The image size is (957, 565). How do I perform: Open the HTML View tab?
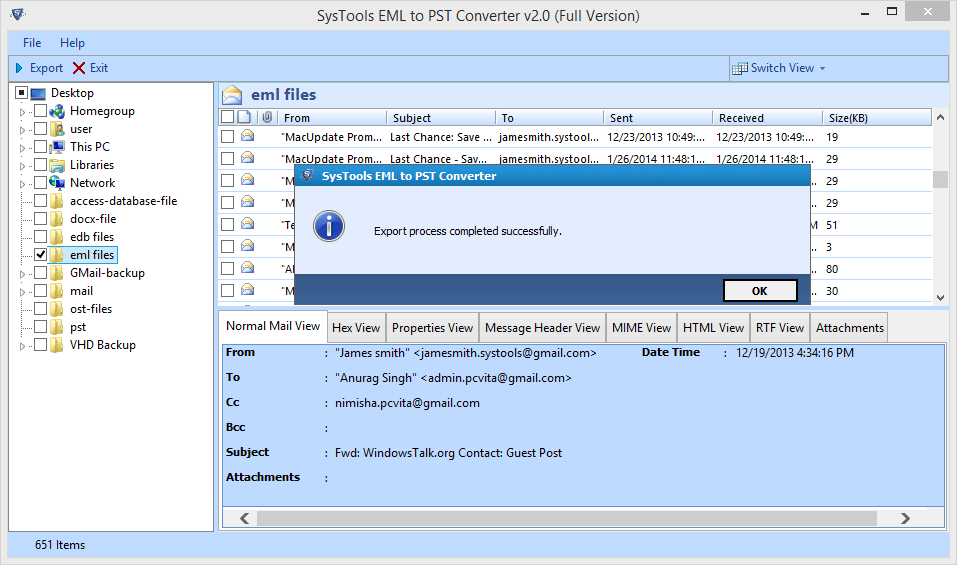(x=713, y=328)
